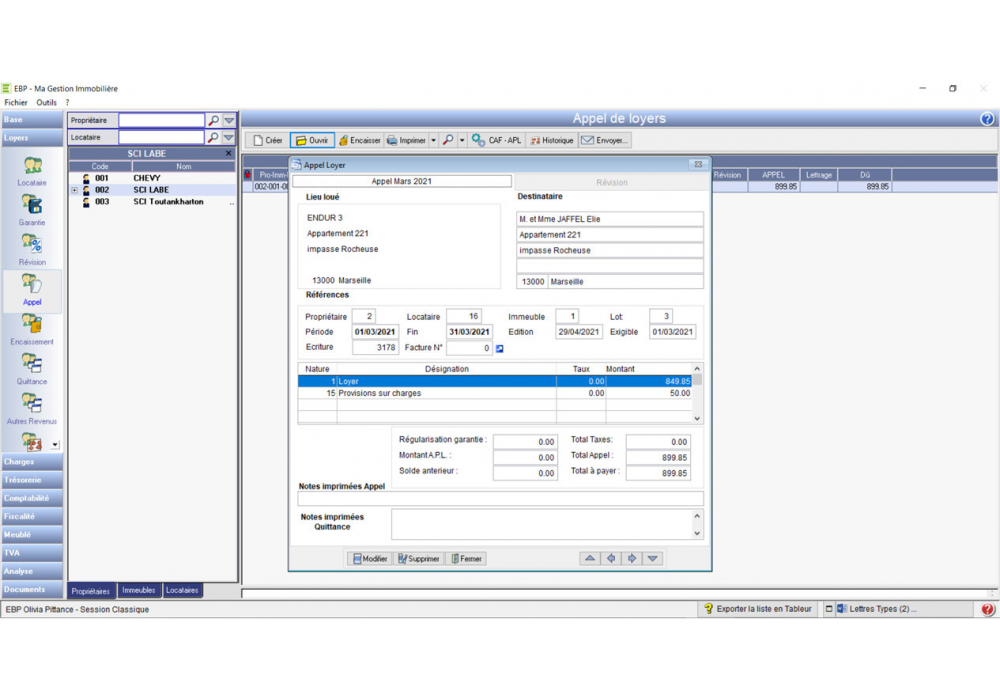
Task: Switch to the Locataires bottom tab
Action: pos(182,591)
